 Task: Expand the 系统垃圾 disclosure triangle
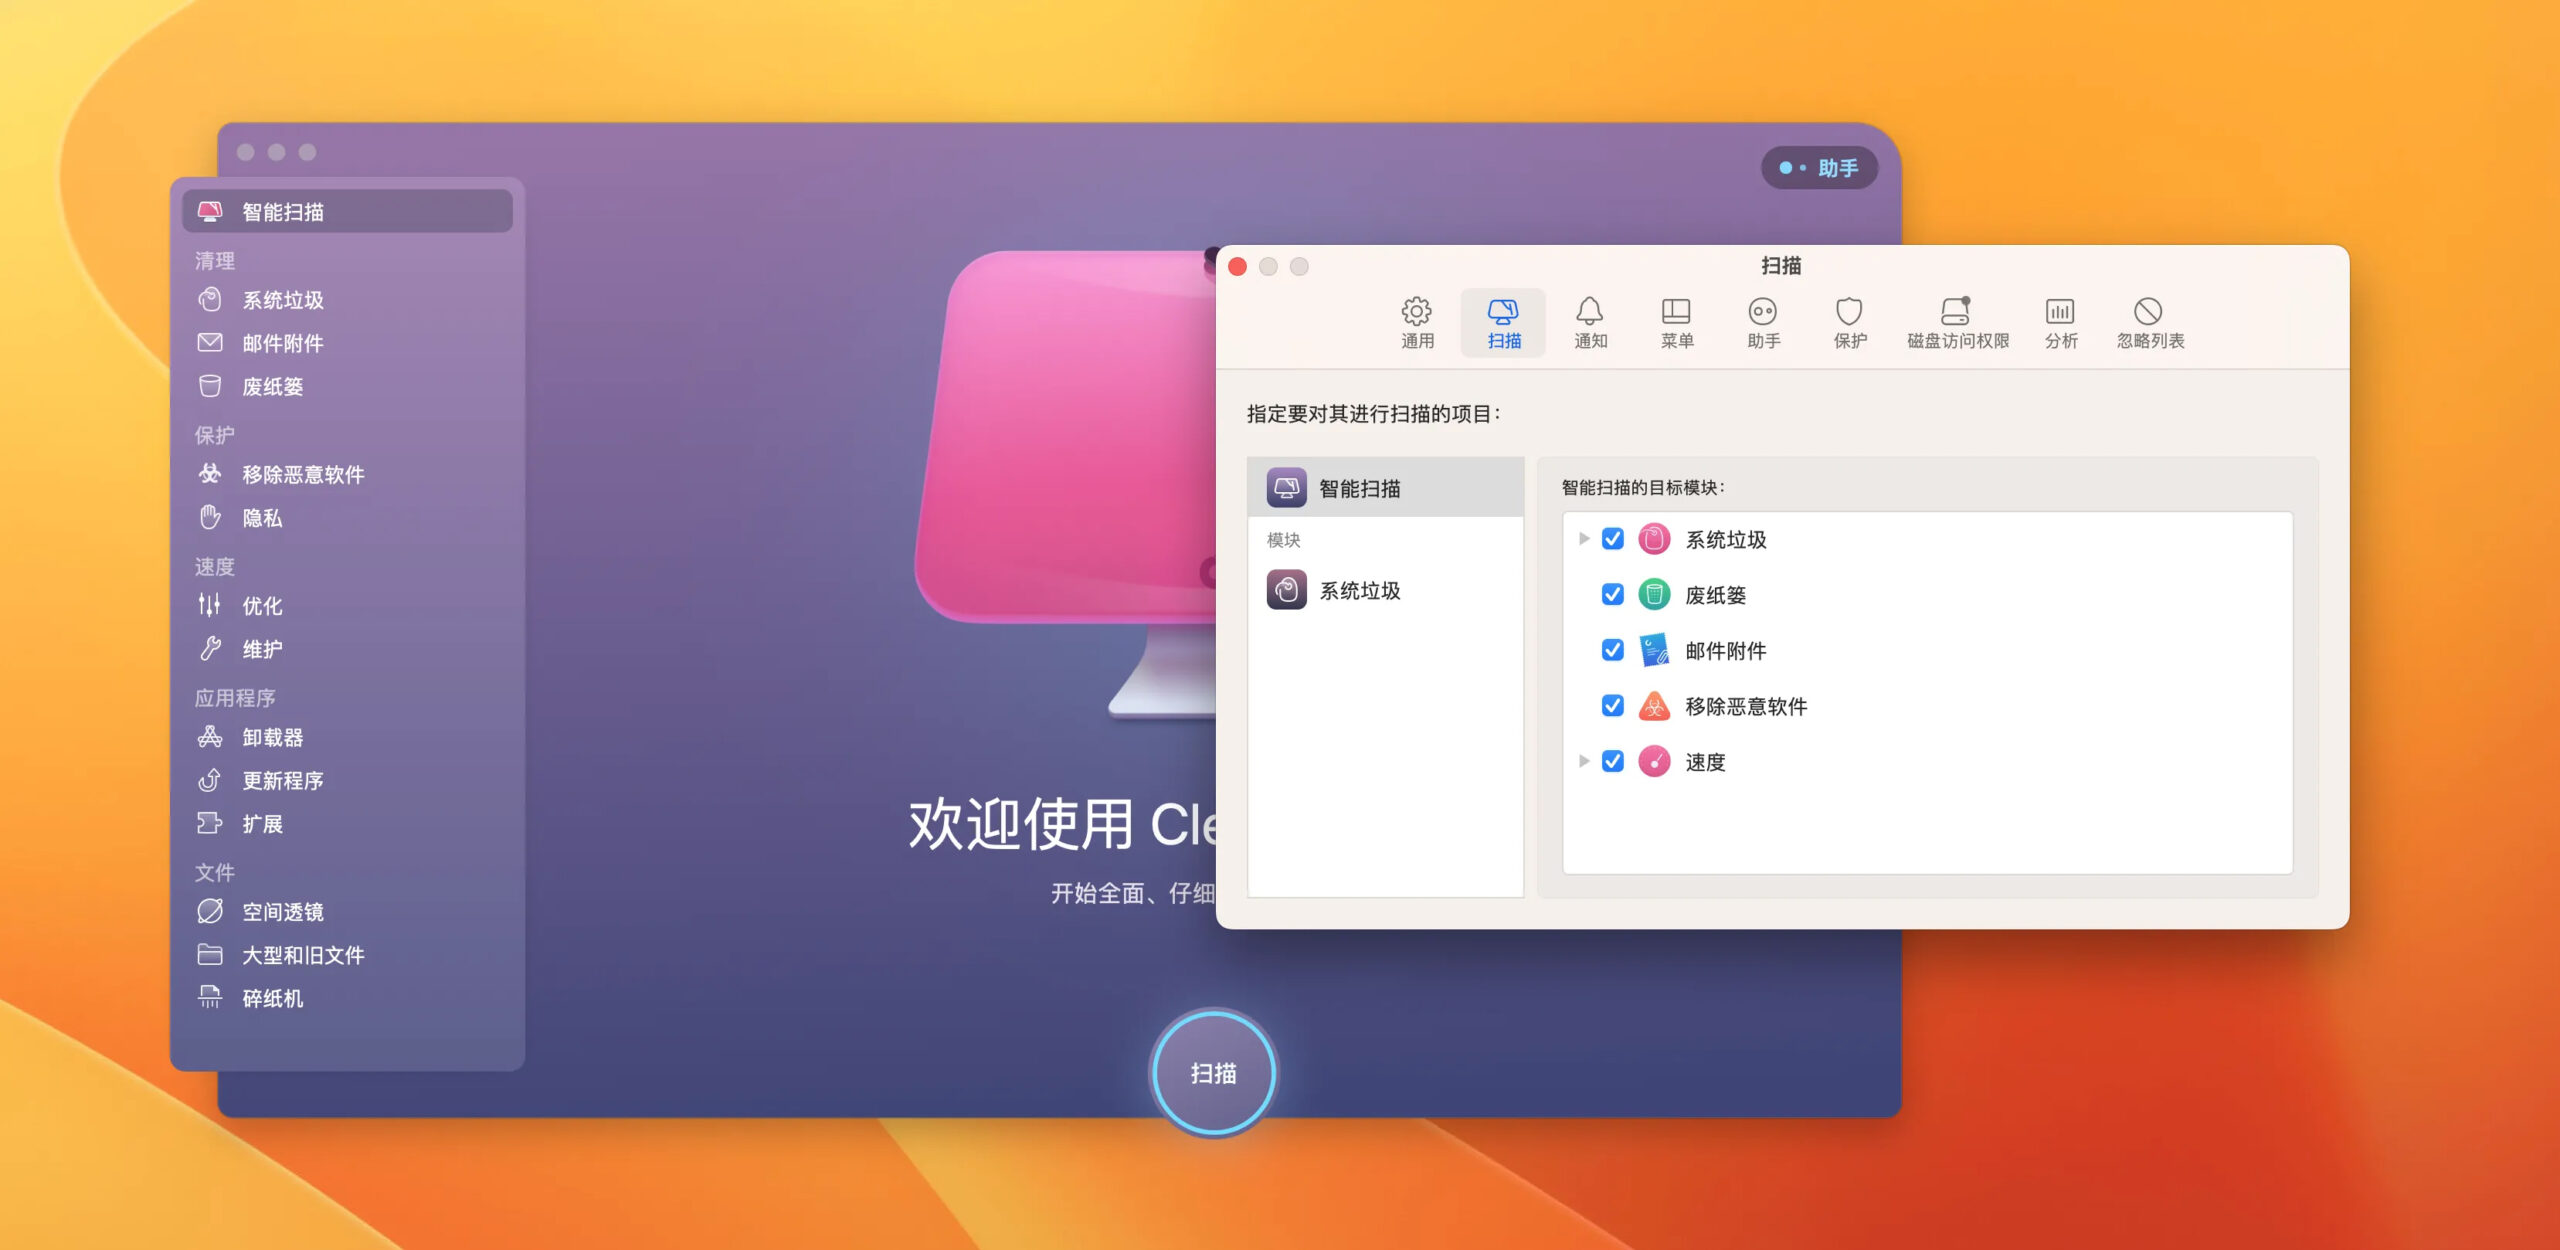[1584, 538]
